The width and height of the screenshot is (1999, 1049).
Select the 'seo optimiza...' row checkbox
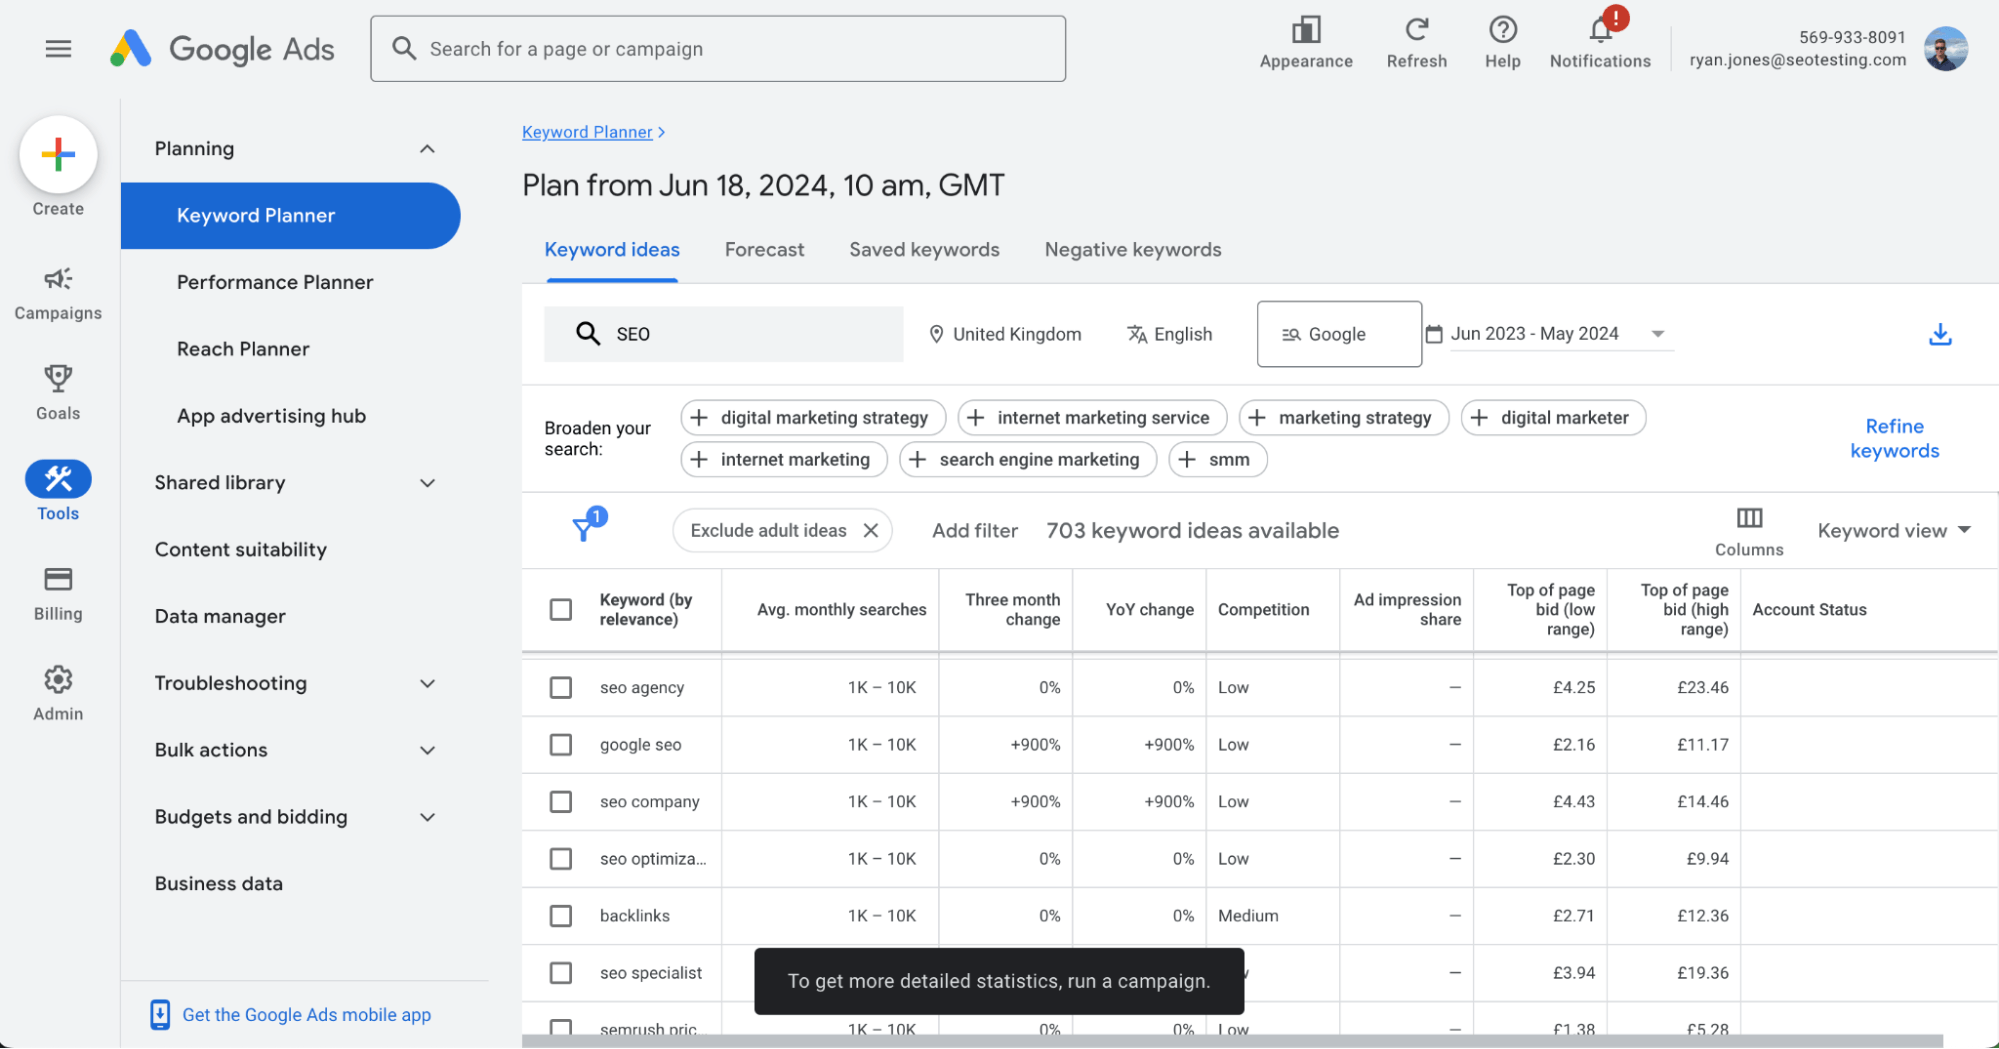561,858
